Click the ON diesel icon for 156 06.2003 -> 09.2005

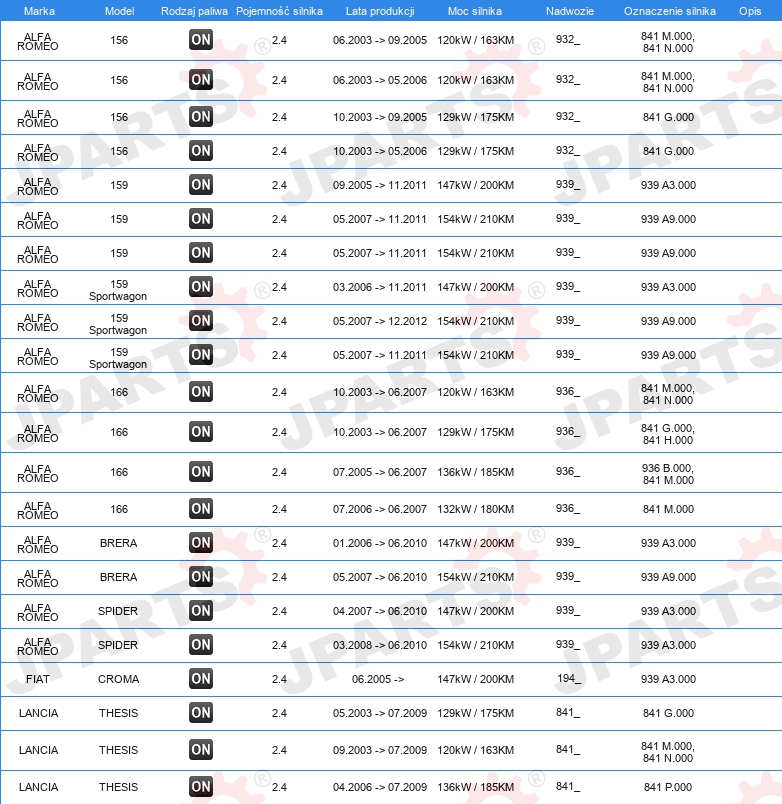click(200, 39)
